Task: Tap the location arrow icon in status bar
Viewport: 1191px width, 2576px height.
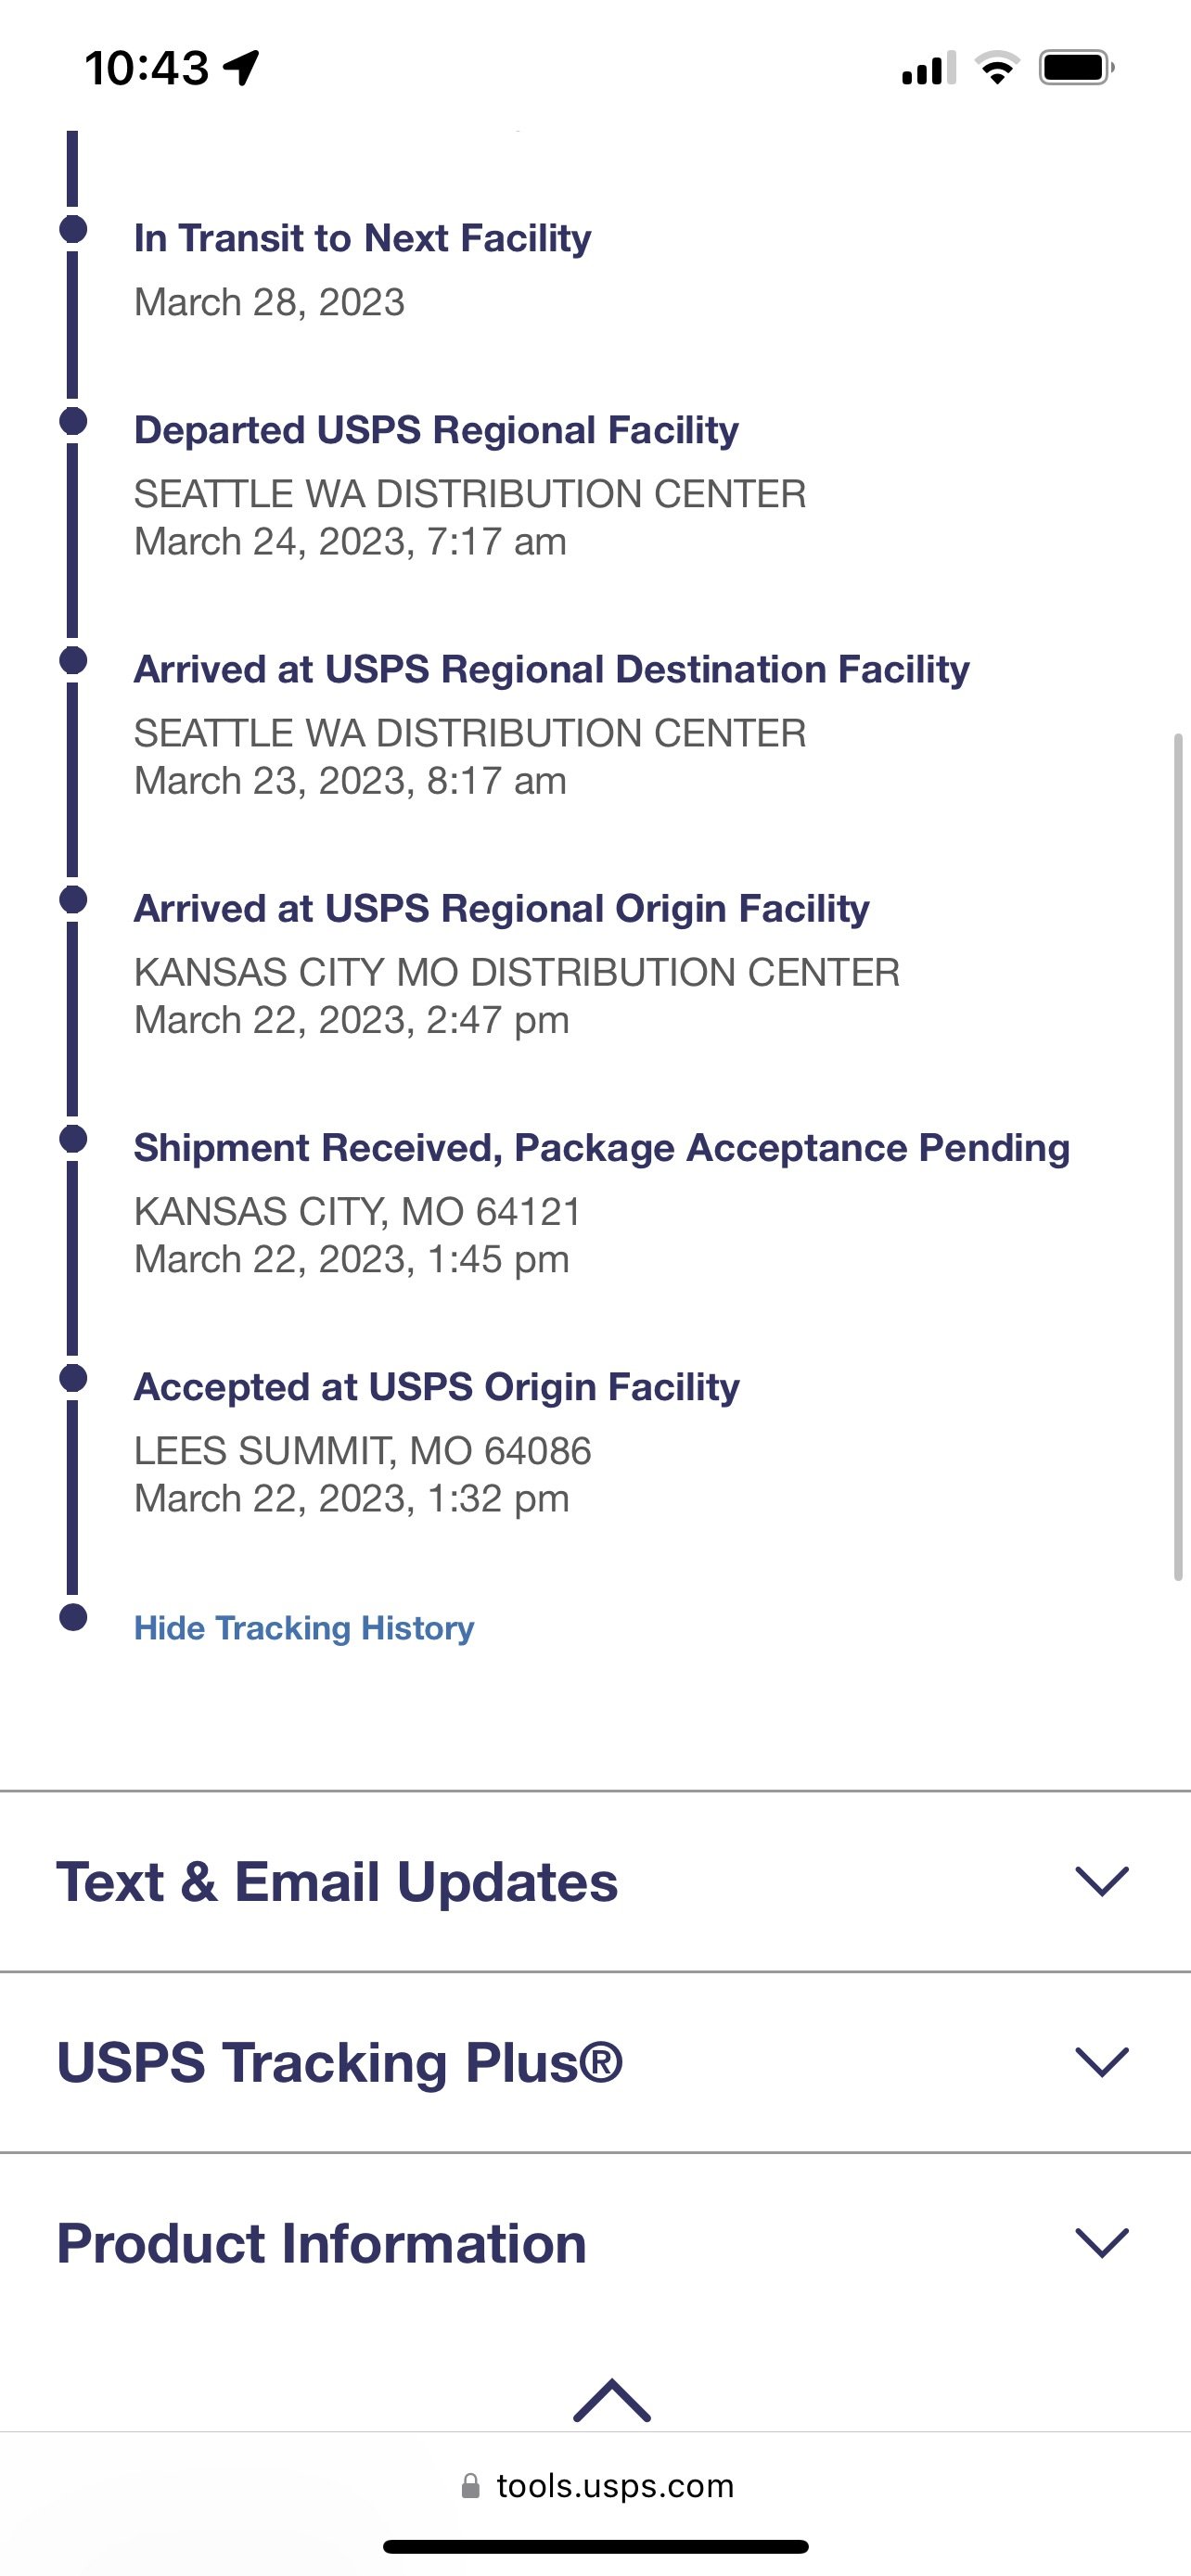Action: click(241, 68)
